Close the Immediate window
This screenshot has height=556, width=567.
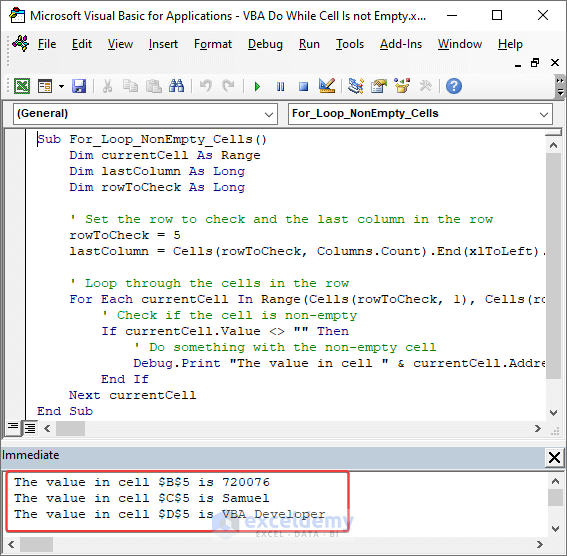554,457
